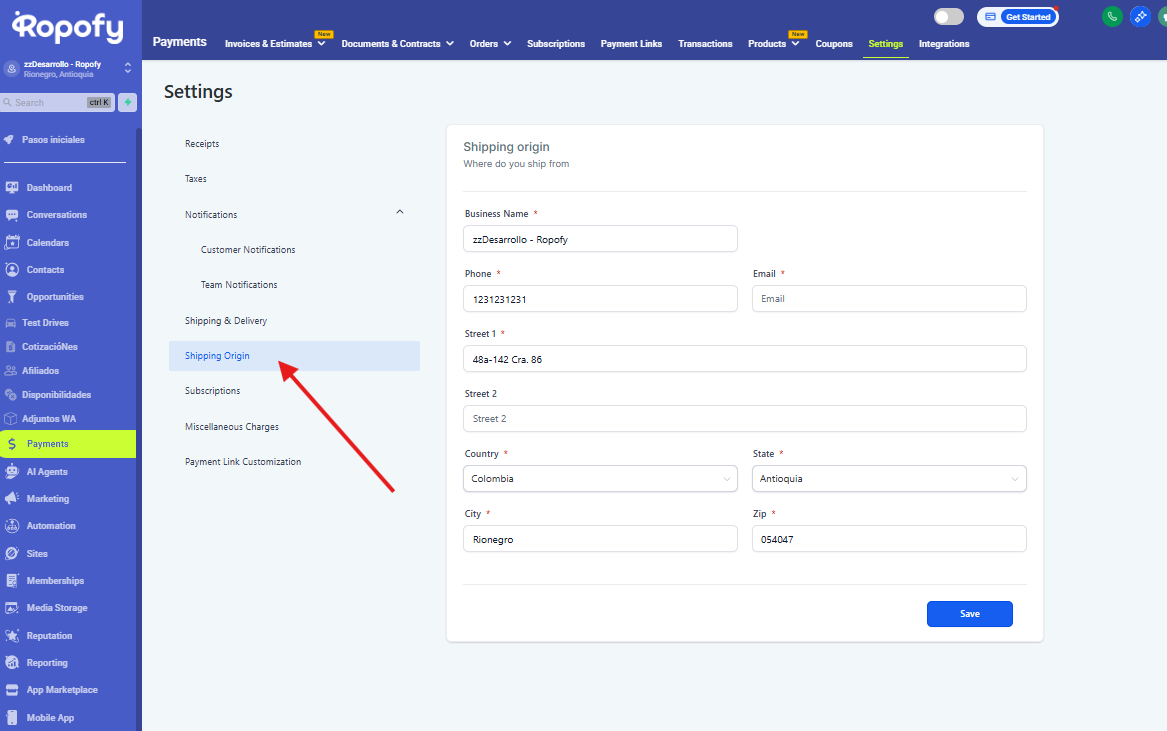Toggle the switch in the top bar

tap(948, 17)
